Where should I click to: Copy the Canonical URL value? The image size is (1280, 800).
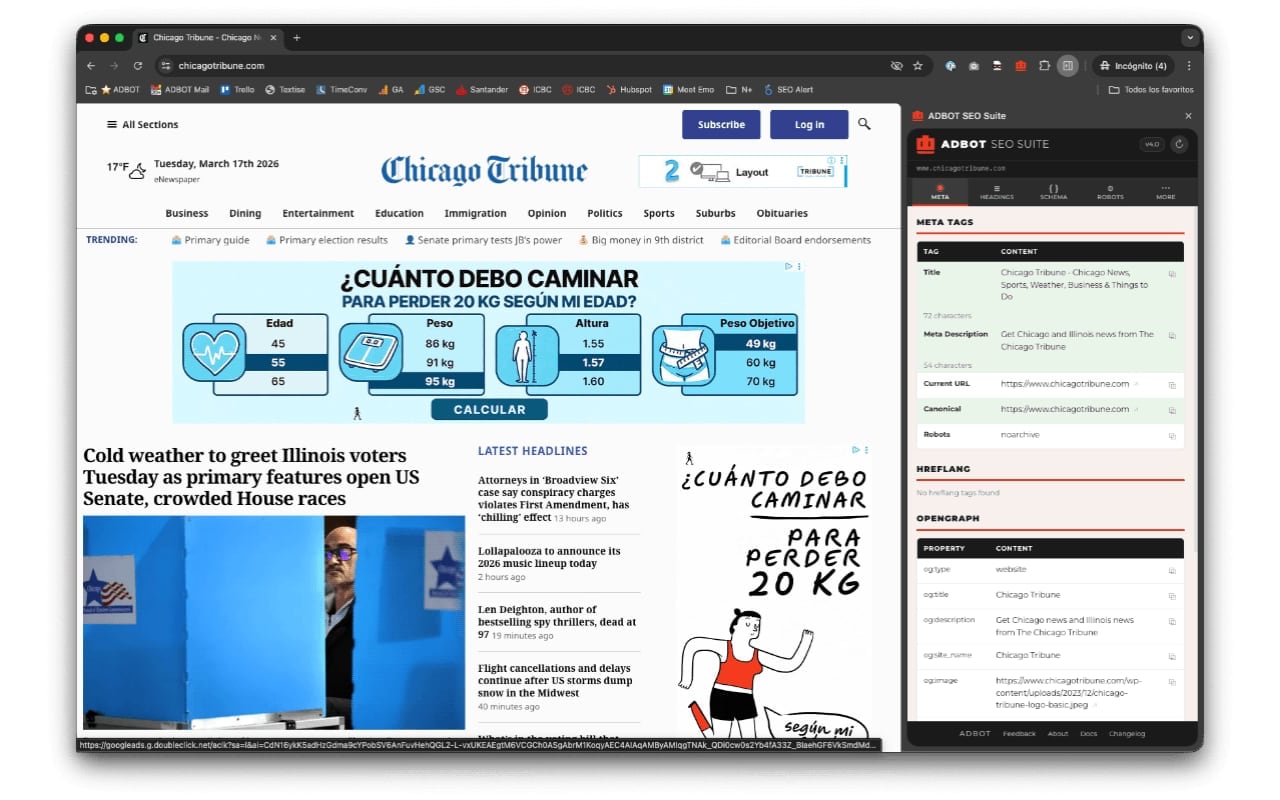click(1172, 410)
